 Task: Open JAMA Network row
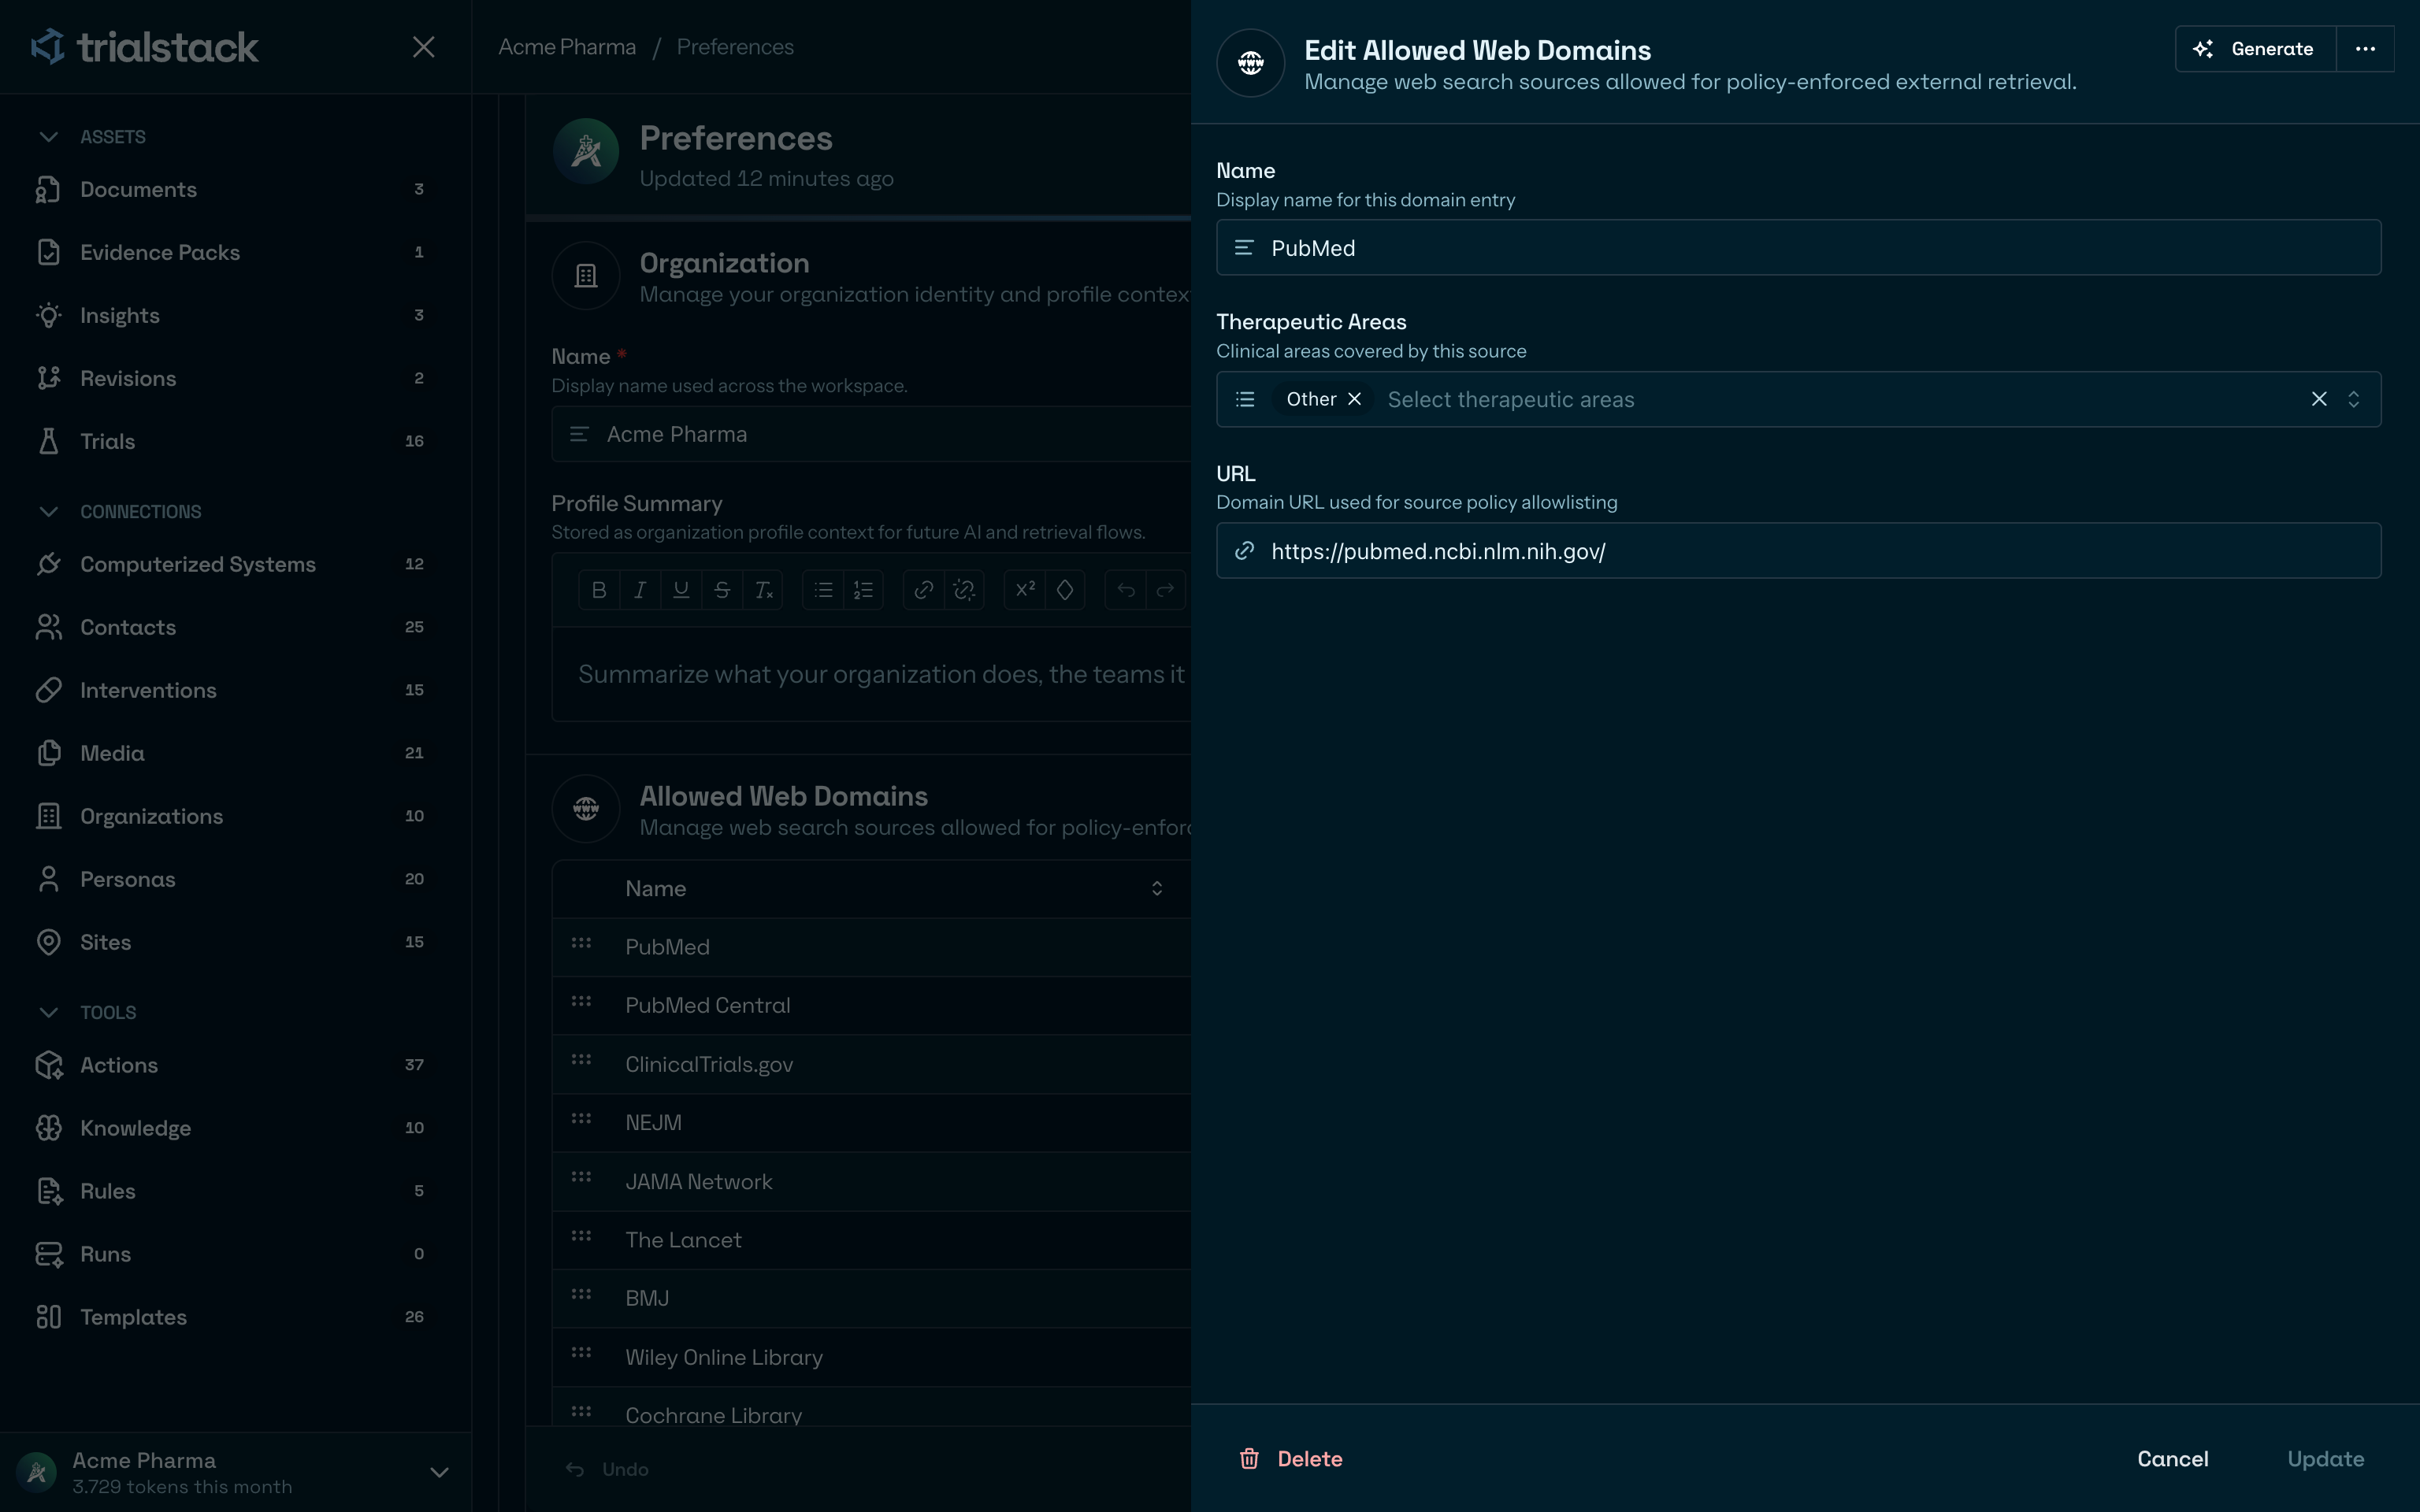click(x=871, y=1182)
